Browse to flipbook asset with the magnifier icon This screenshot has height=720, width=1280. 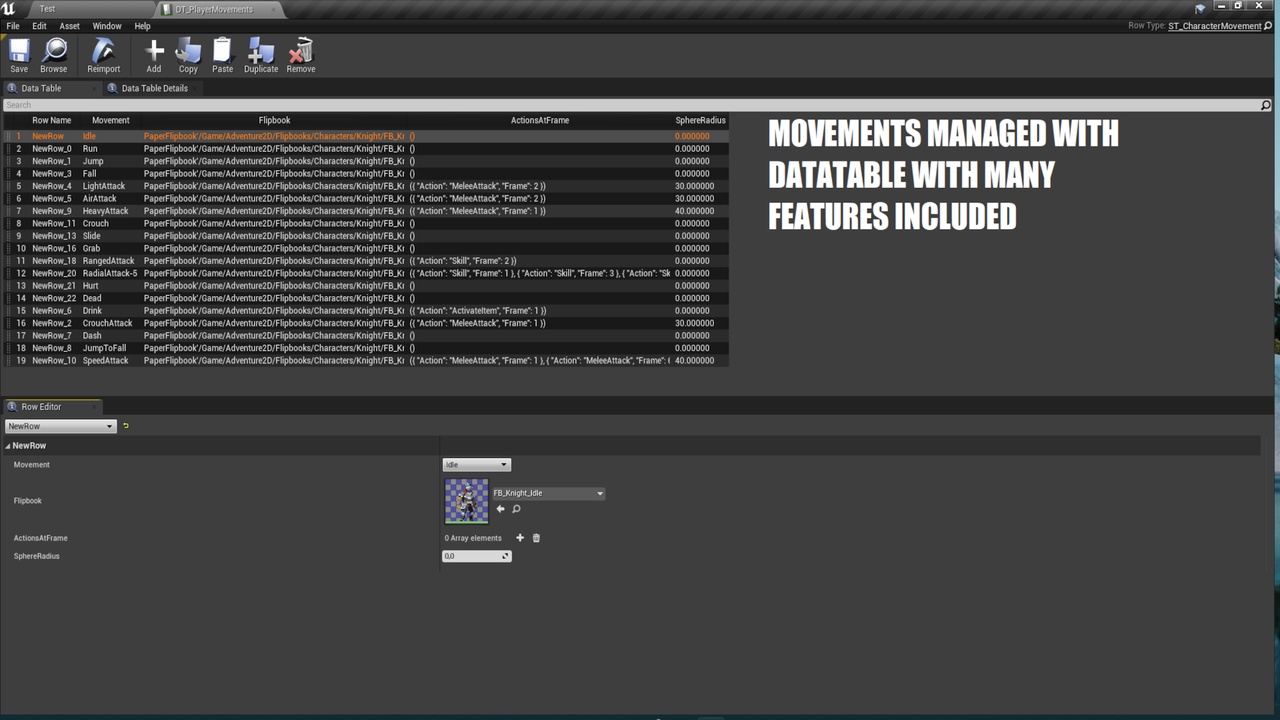[x=516, y=509]
